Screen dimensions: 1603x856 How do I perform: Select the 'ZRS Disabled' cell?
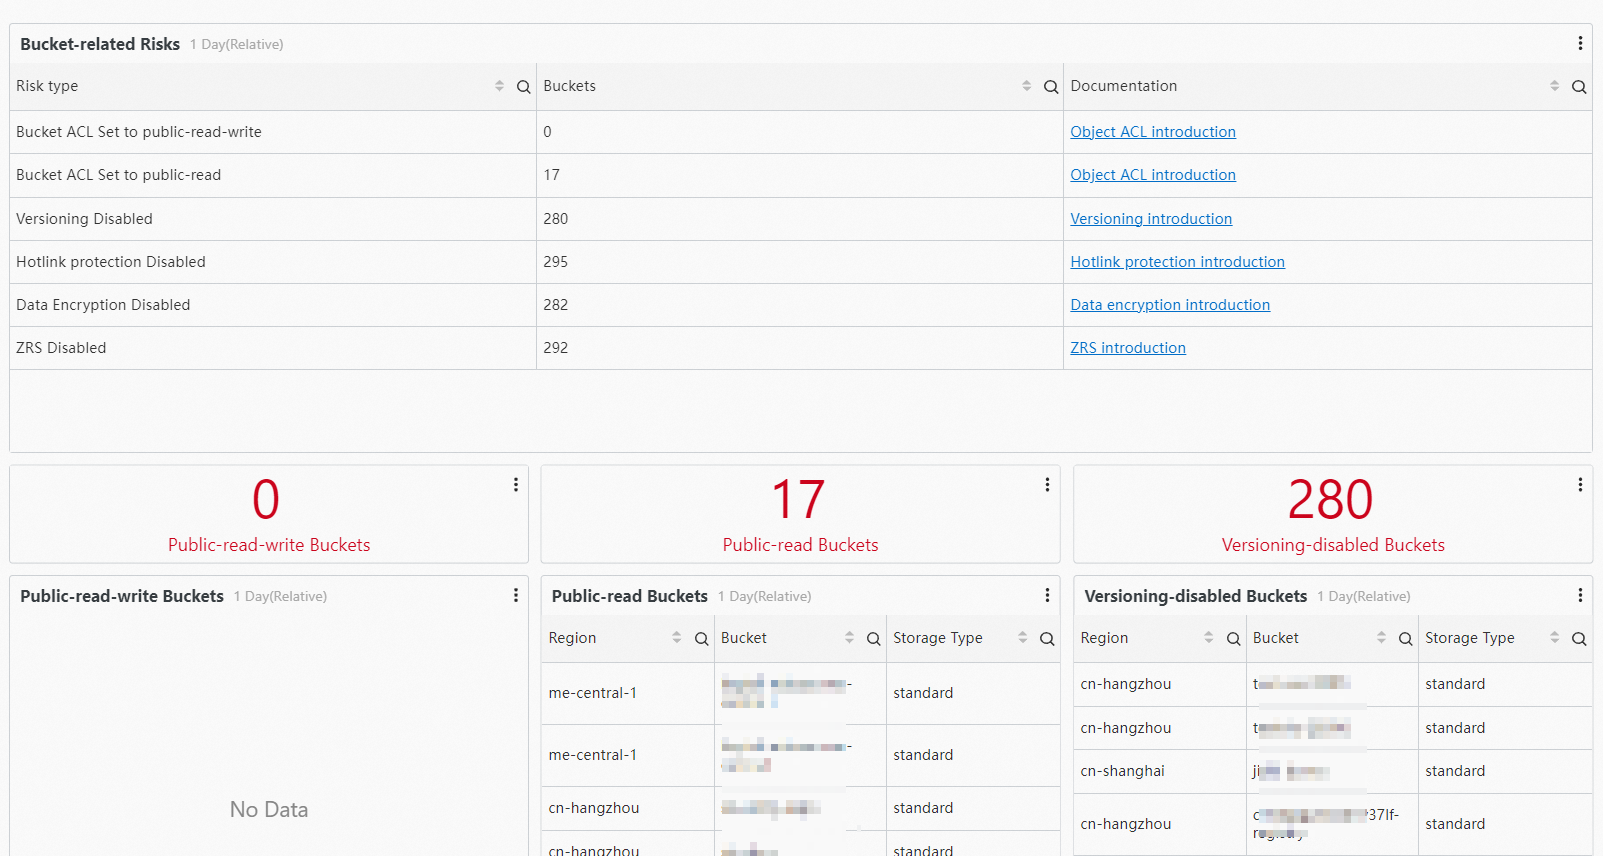coord(273,348)
